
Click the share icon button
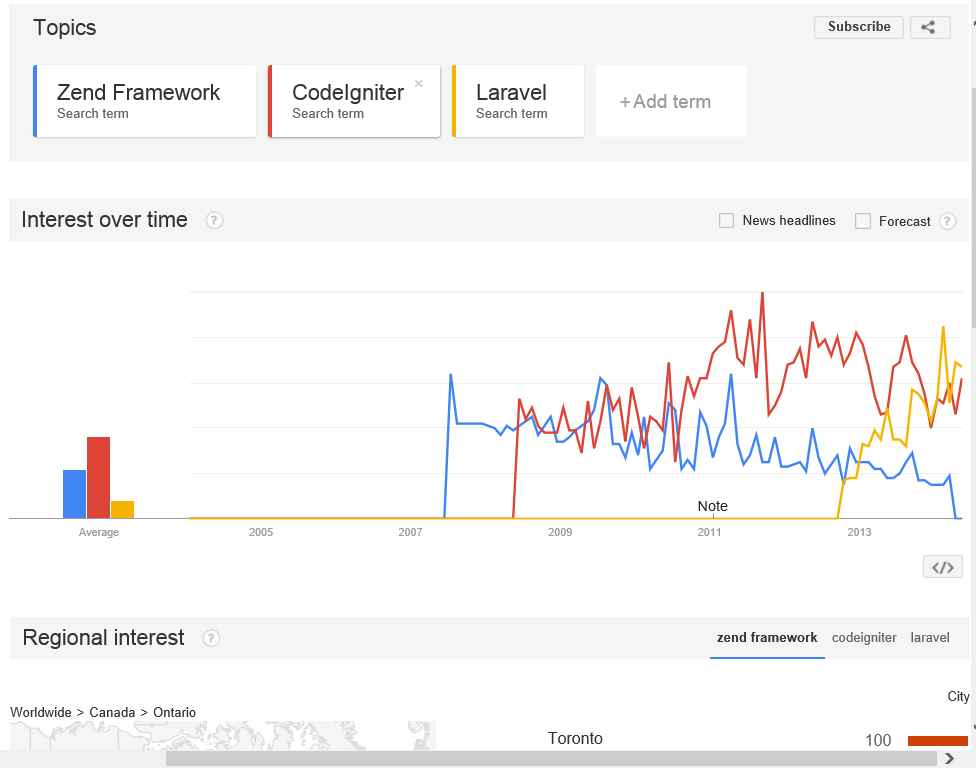click(x=929, y=27)
